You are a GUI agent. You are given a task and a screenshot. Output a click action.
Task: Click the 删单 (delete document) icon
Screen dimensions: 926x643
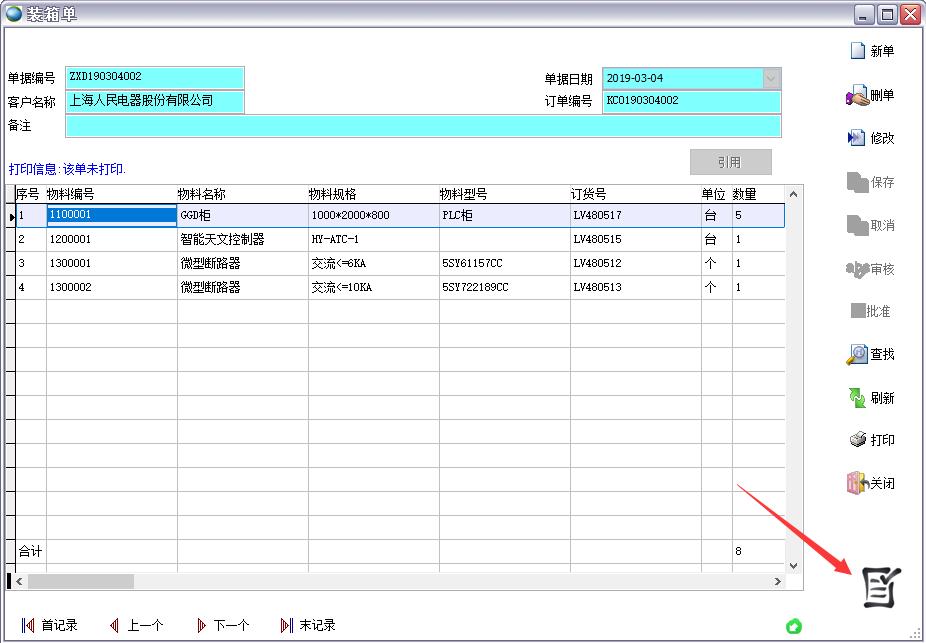click(x=857, y=96)
